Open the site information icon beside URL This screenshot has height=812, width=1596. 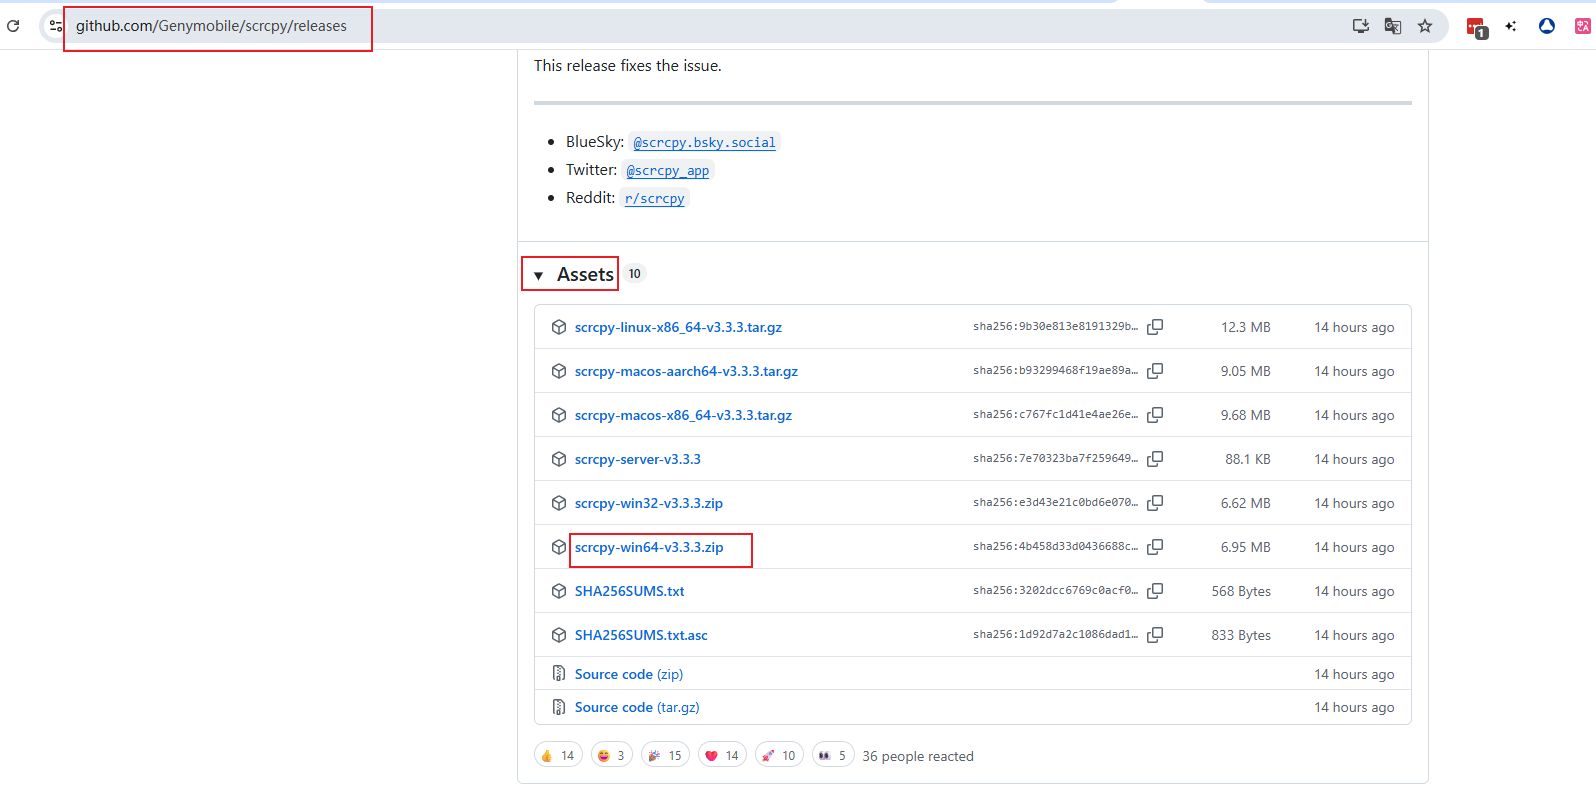pos(56,26)
